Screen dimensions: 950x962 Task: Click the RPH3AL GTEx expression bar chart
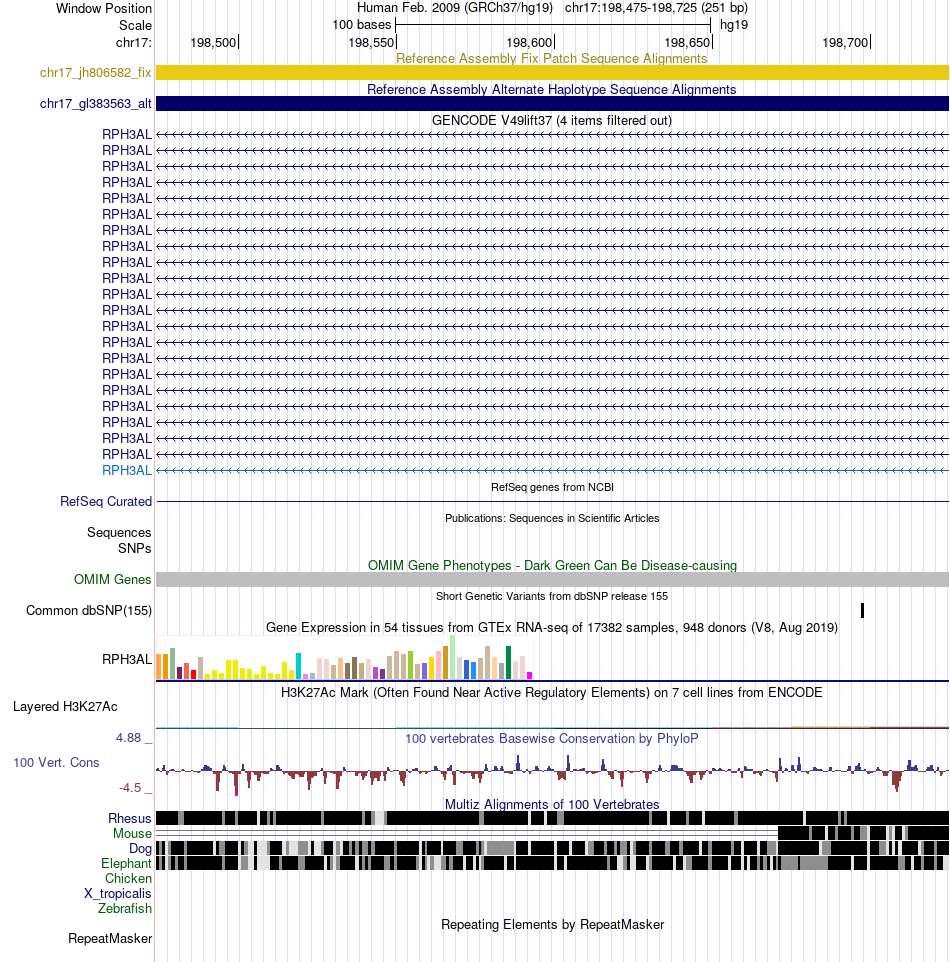click(x=344, y=658)
